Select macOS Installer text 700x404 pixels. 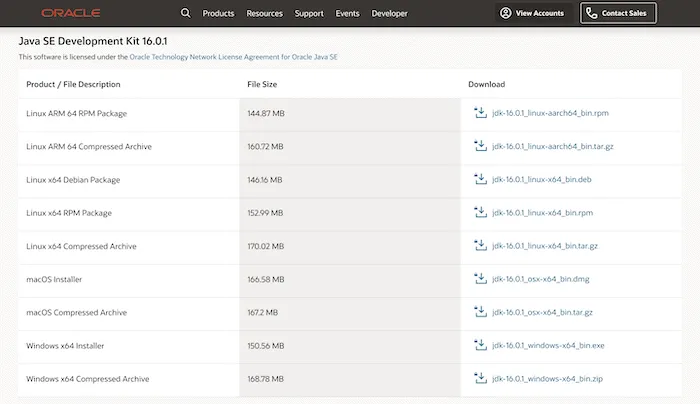[x=54, y=279]
